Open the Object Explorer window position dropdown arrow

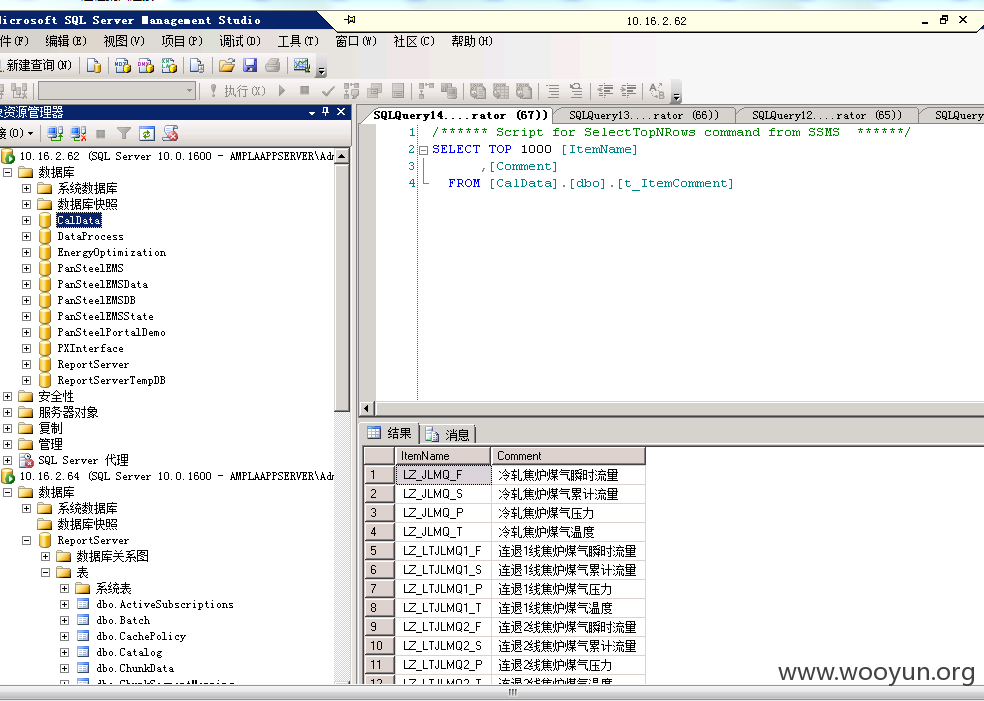312,112
